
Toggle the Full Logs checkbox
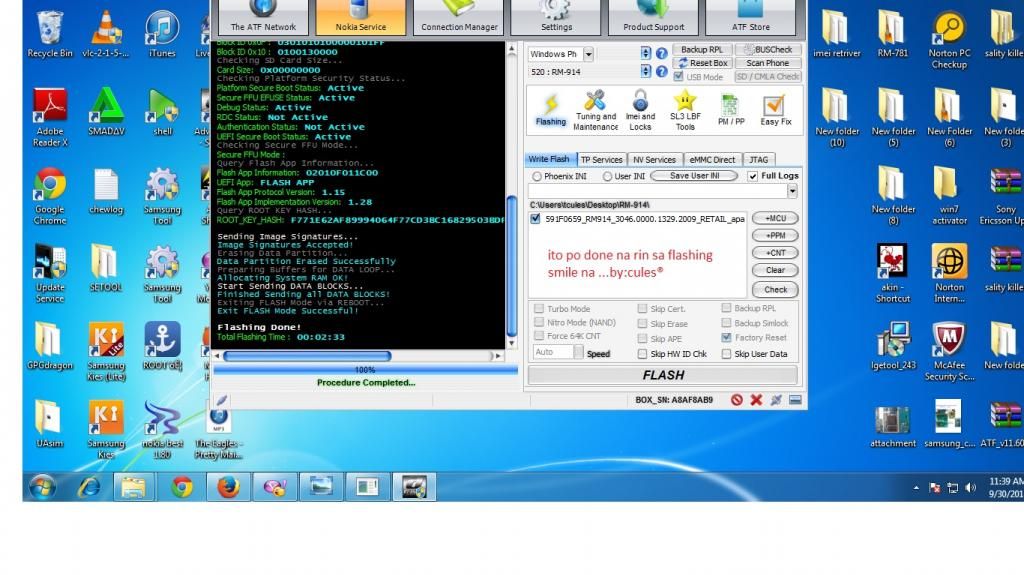tap(753, 176)
